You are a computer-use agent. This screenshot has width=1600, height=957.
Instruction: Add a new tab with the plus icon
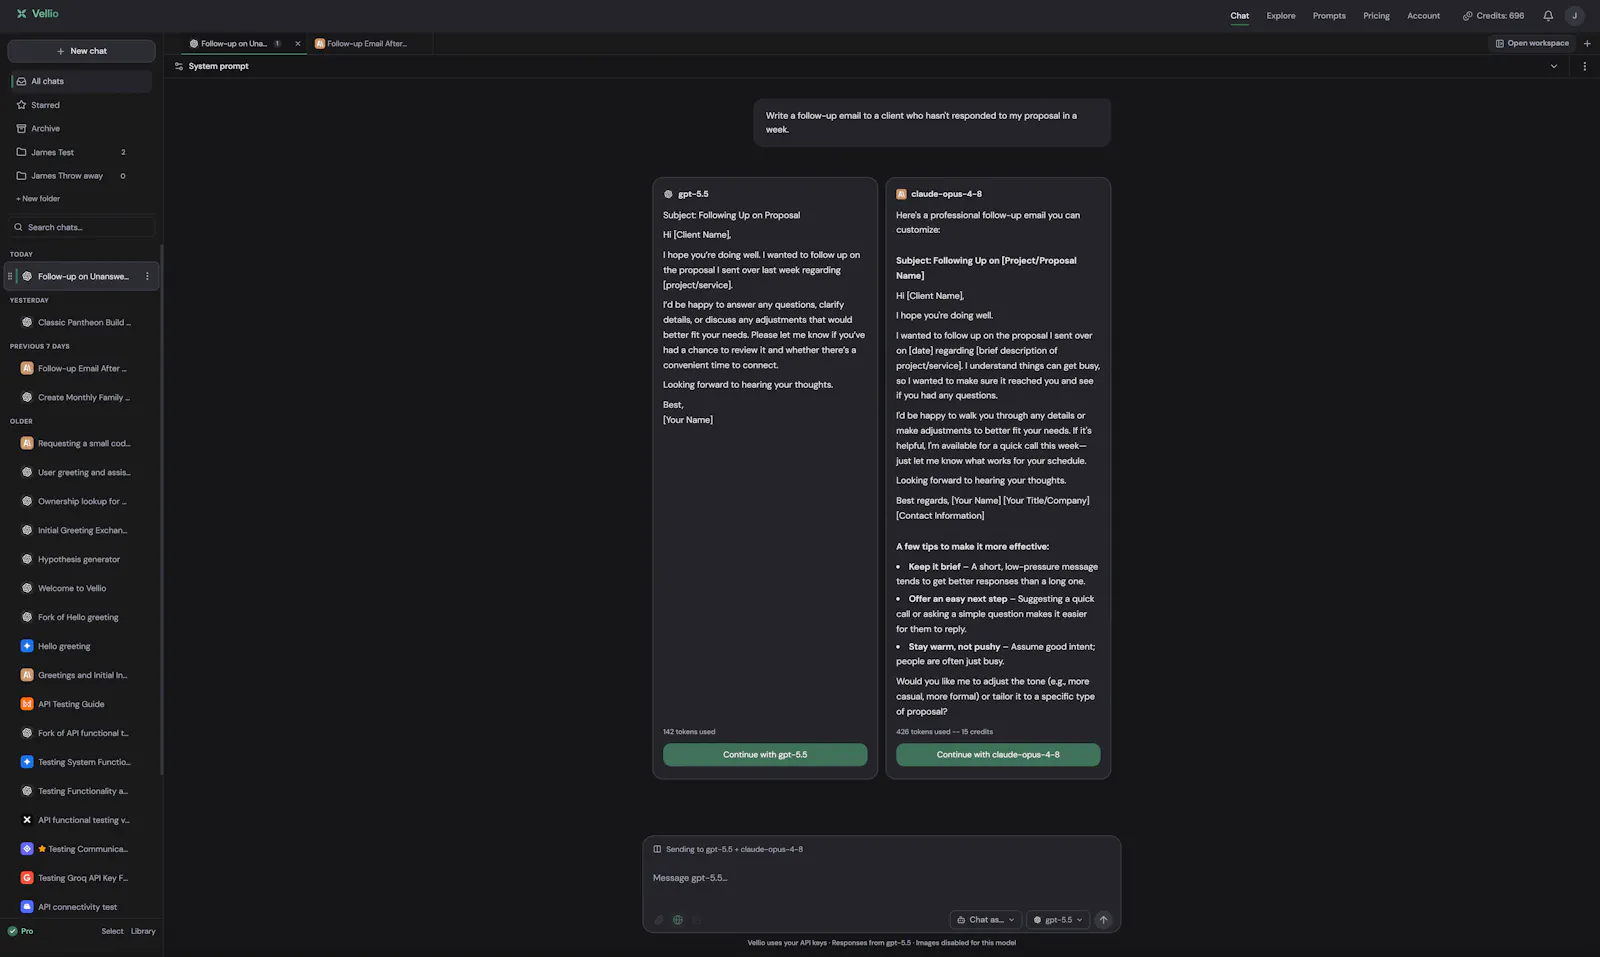[x=1587, y=43]
